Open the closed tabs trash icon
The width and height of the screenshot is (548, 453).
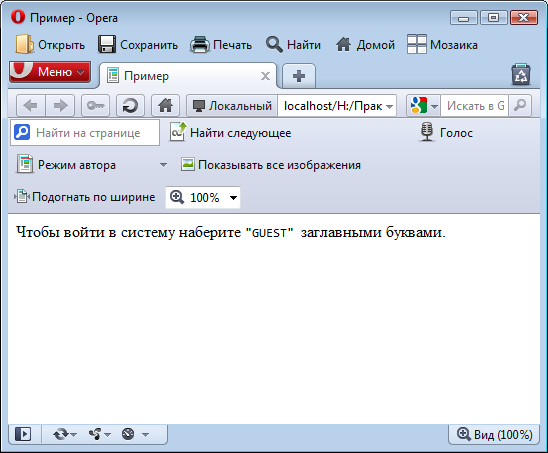pos(521,74)
